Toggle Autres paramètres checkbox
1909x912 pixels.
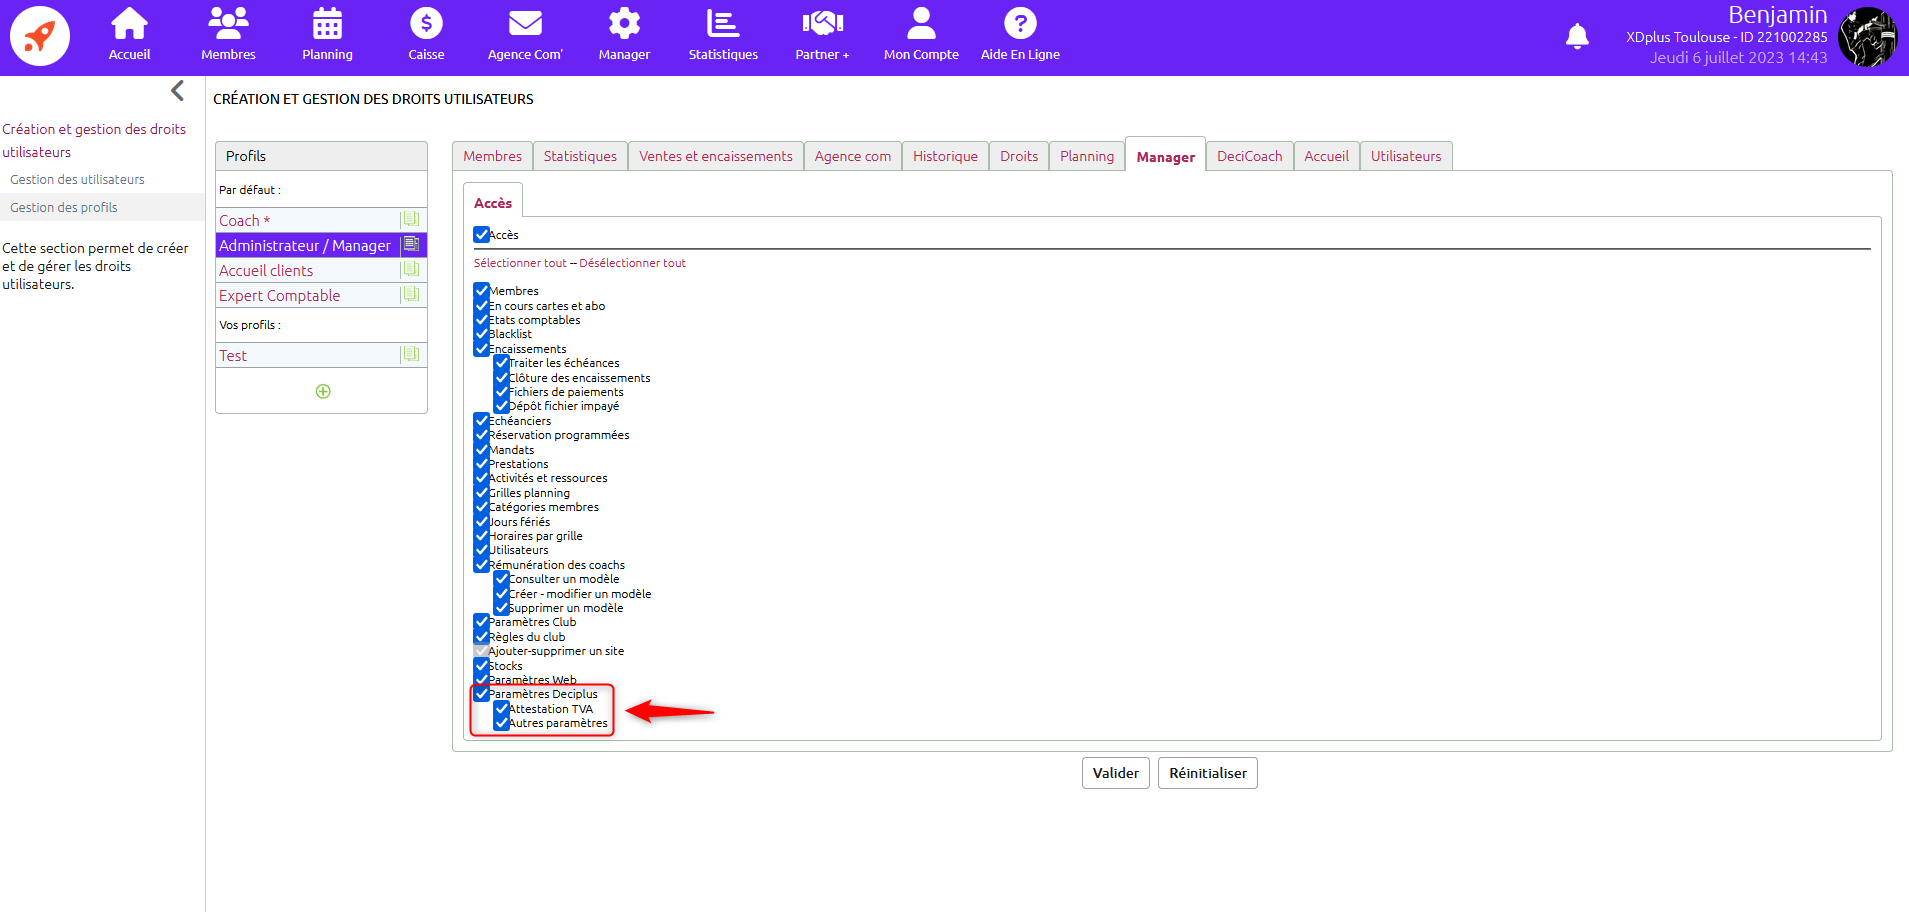502,723
